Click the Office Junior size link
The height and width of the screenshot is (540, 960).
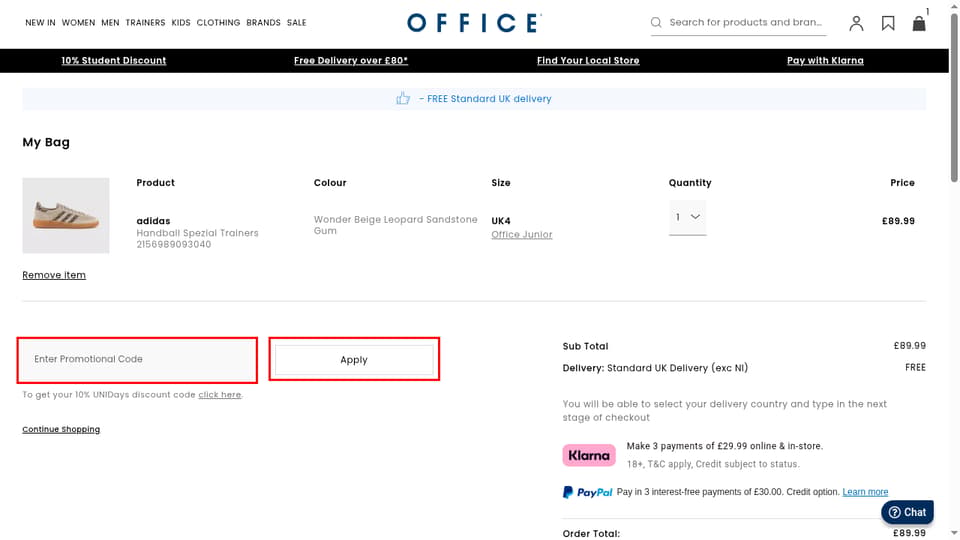[x=522, y=234]
